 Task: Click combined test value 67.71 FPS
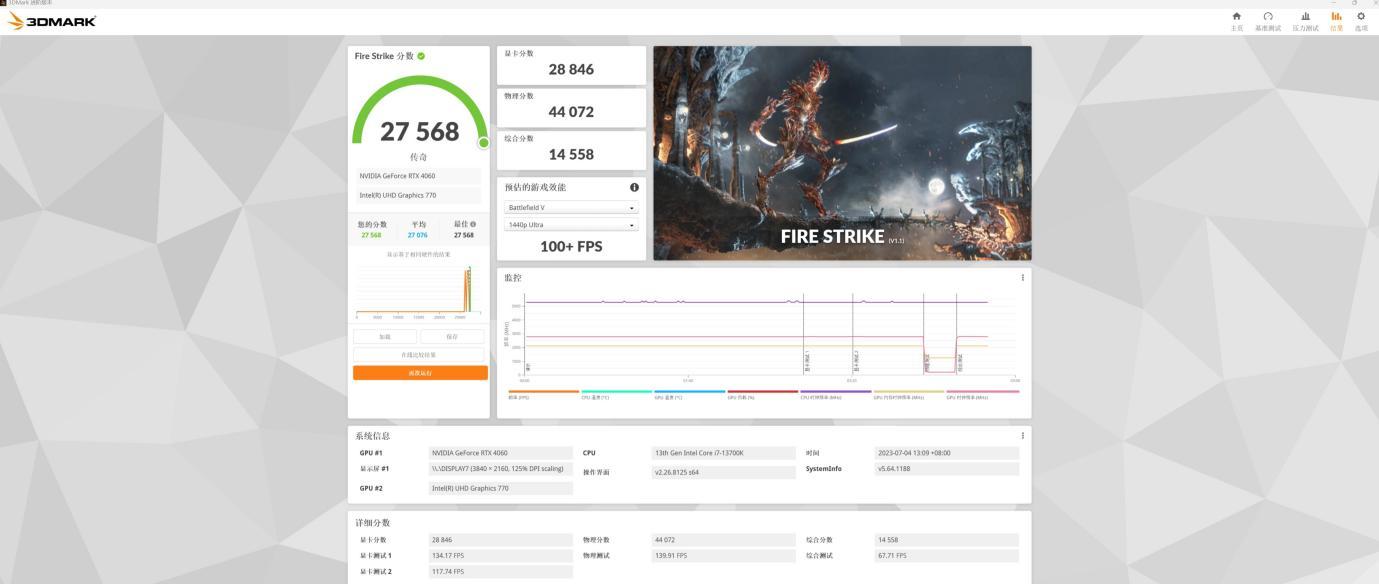946,556
